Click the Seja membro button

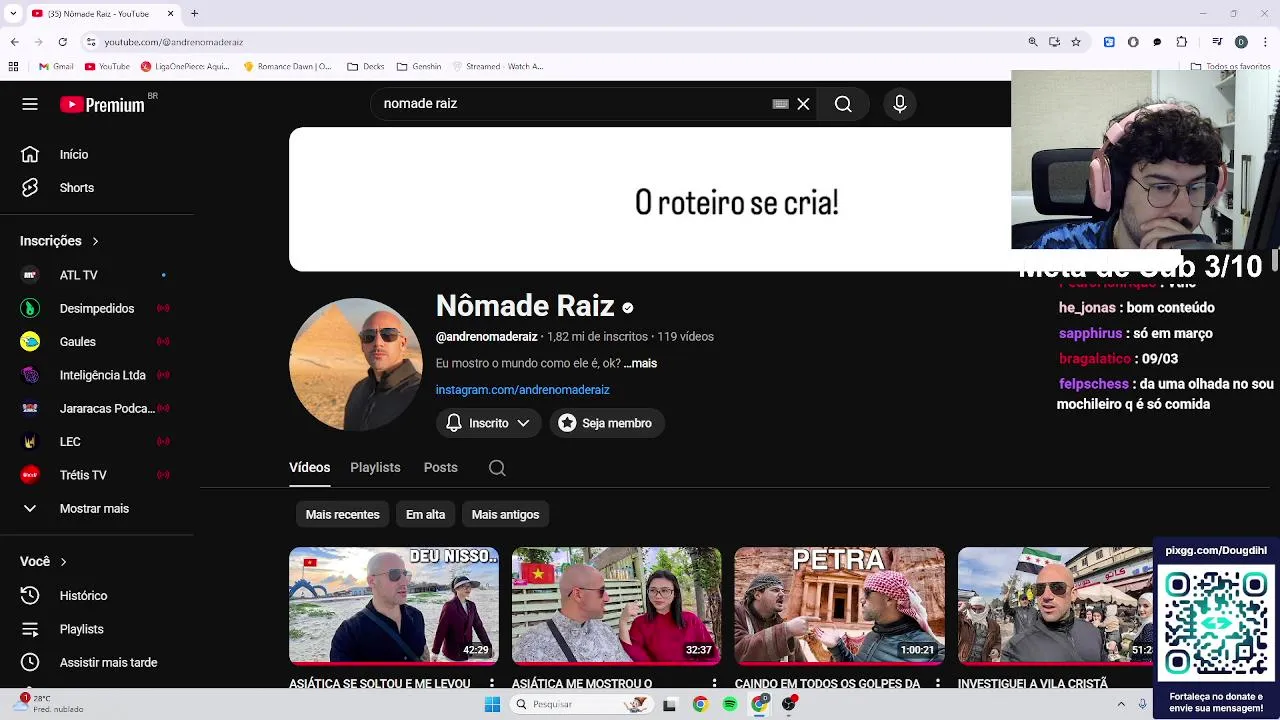[x=607, y=423]
